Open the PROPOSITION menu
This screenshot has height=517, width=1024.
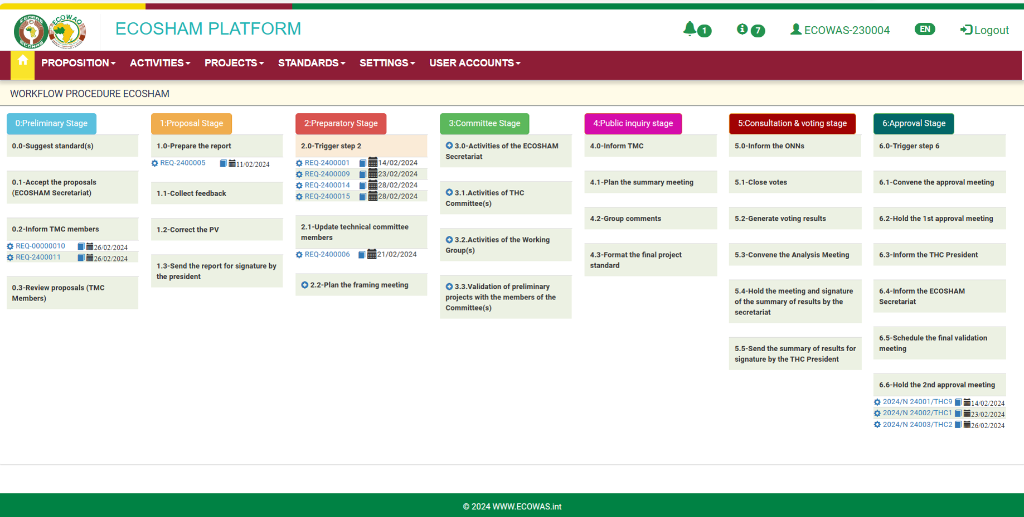point(78,63)
